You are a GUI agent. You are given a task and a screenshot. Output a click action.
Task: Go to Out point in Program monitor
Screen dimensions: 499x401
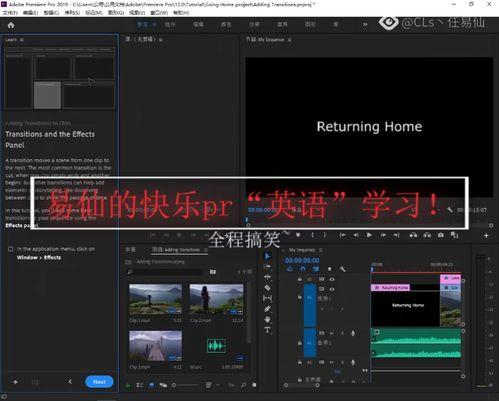click(396, 235)
